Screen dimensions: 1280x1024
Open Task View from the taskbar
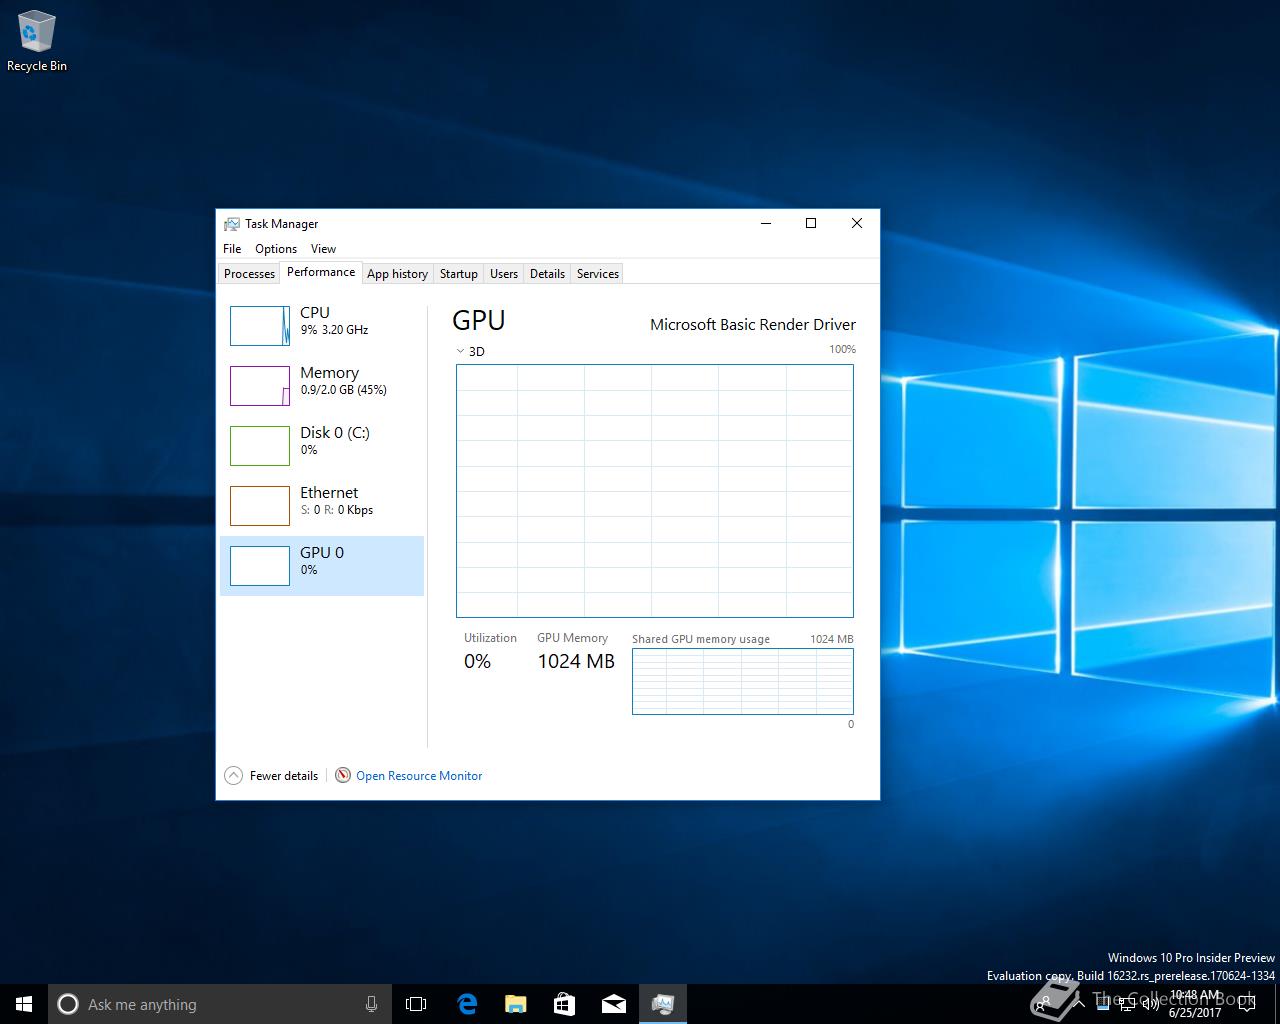pyautogui.click(x=416, y=1004)
